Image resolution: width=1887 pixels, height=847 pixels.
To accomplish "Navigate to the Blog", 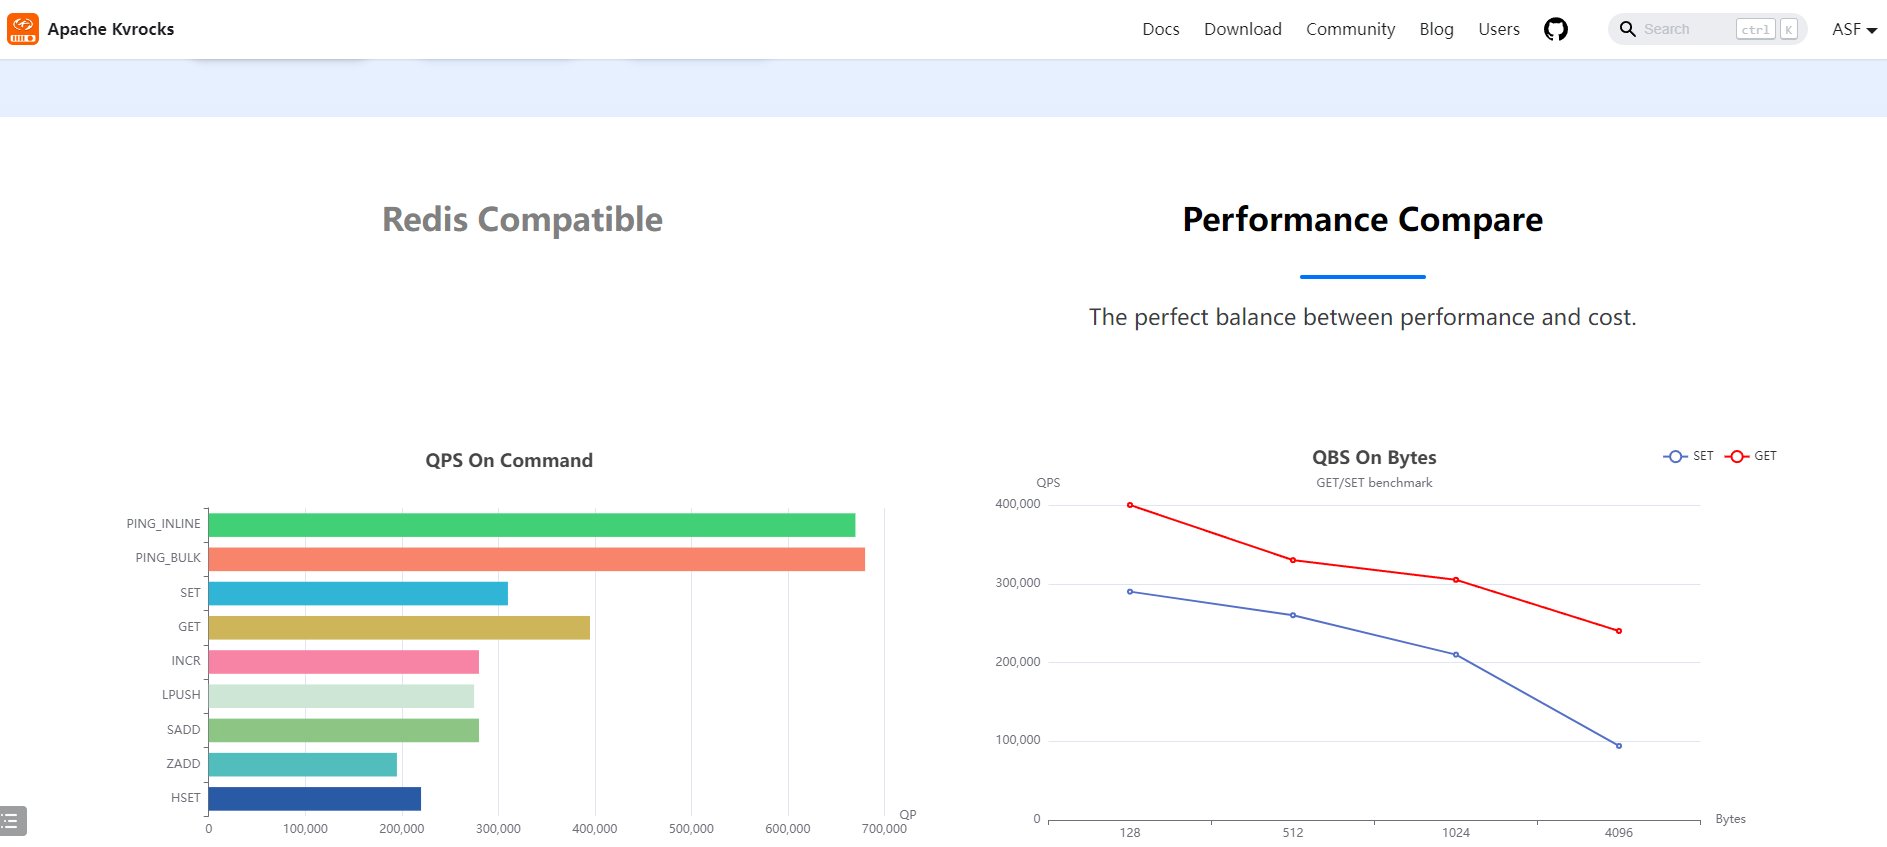I will [1436, 29].
